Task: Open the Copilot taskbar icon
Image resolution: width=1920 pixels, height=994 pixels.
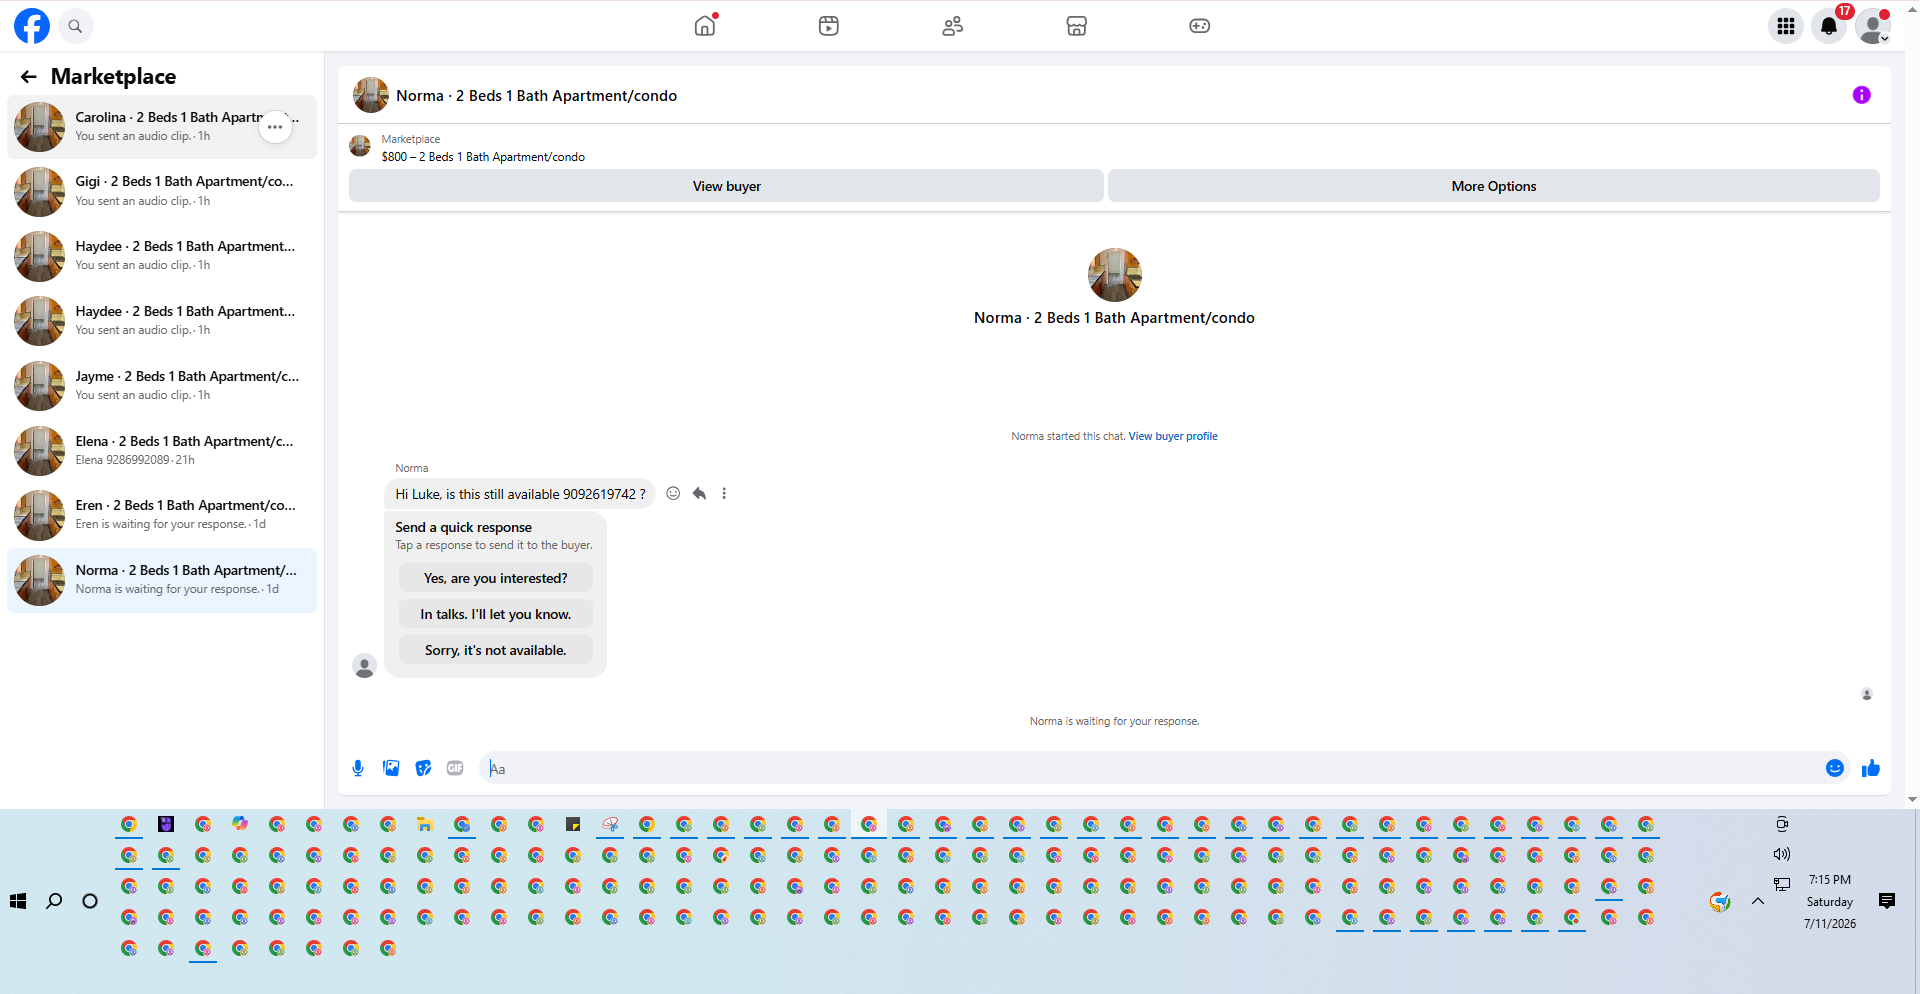Action: click(x=240, y=824)
